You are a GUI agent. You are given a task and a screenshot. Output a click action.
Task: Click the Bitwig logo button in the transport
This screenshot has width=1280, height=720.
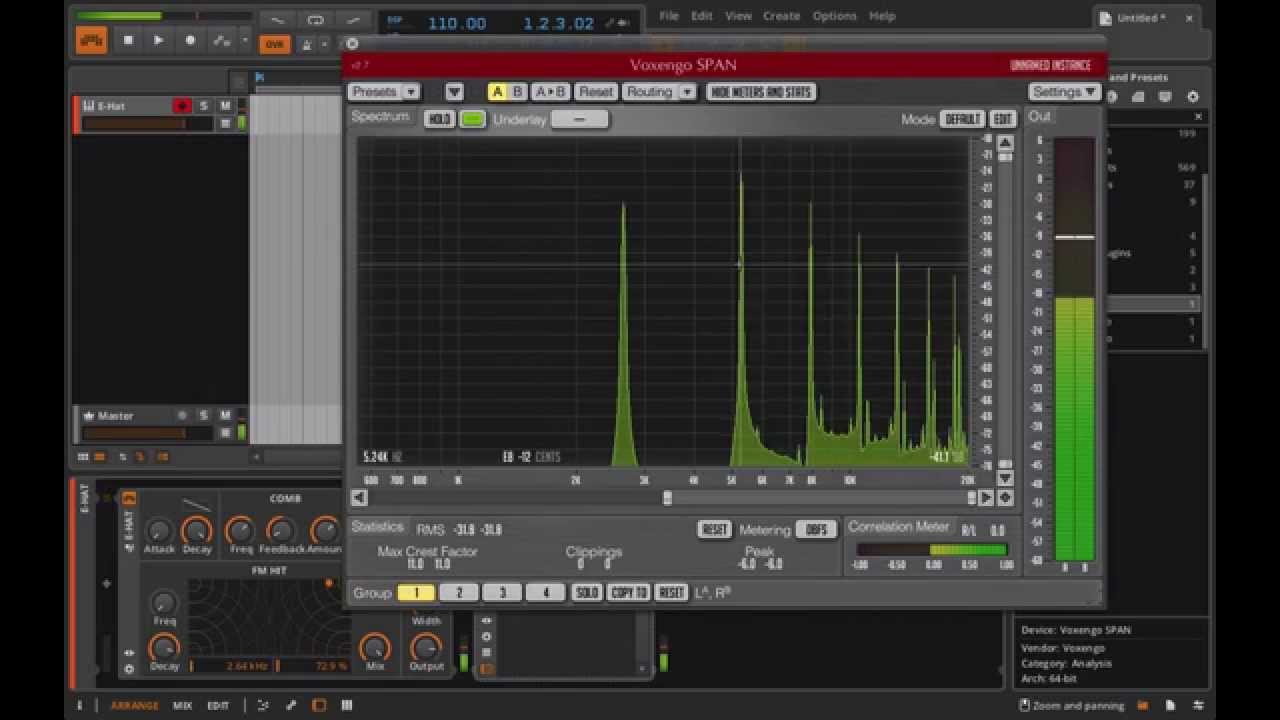coord(92,40)
